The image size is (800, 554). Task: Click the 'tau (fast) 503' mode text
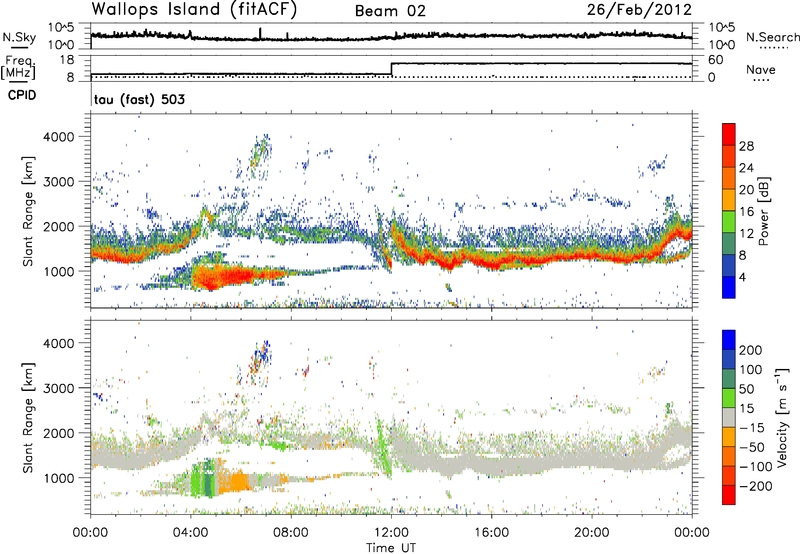(x=139, y=99)
